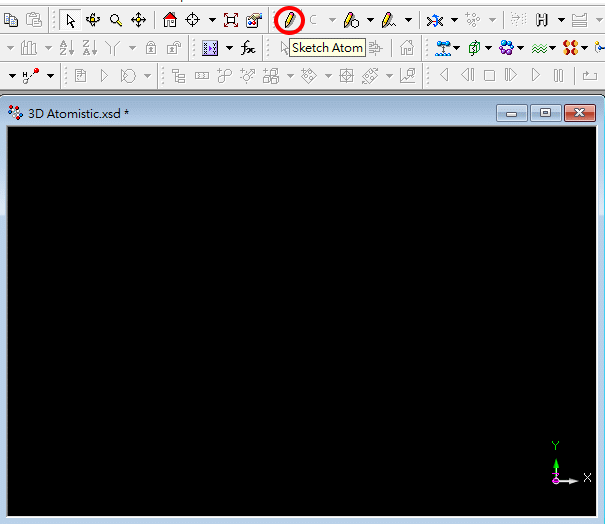
Task: Click the Reset View home icon
Action: point(170,20)
